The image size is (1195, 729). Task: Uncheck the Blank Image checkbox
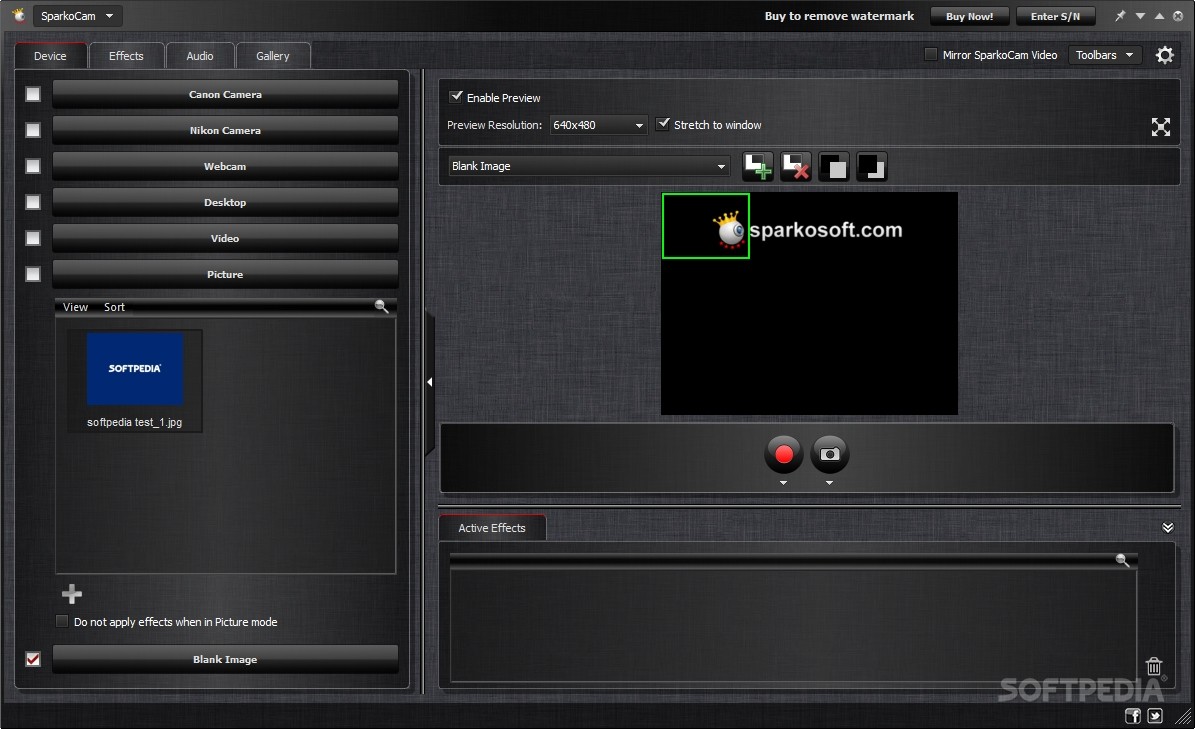point(33,659)
